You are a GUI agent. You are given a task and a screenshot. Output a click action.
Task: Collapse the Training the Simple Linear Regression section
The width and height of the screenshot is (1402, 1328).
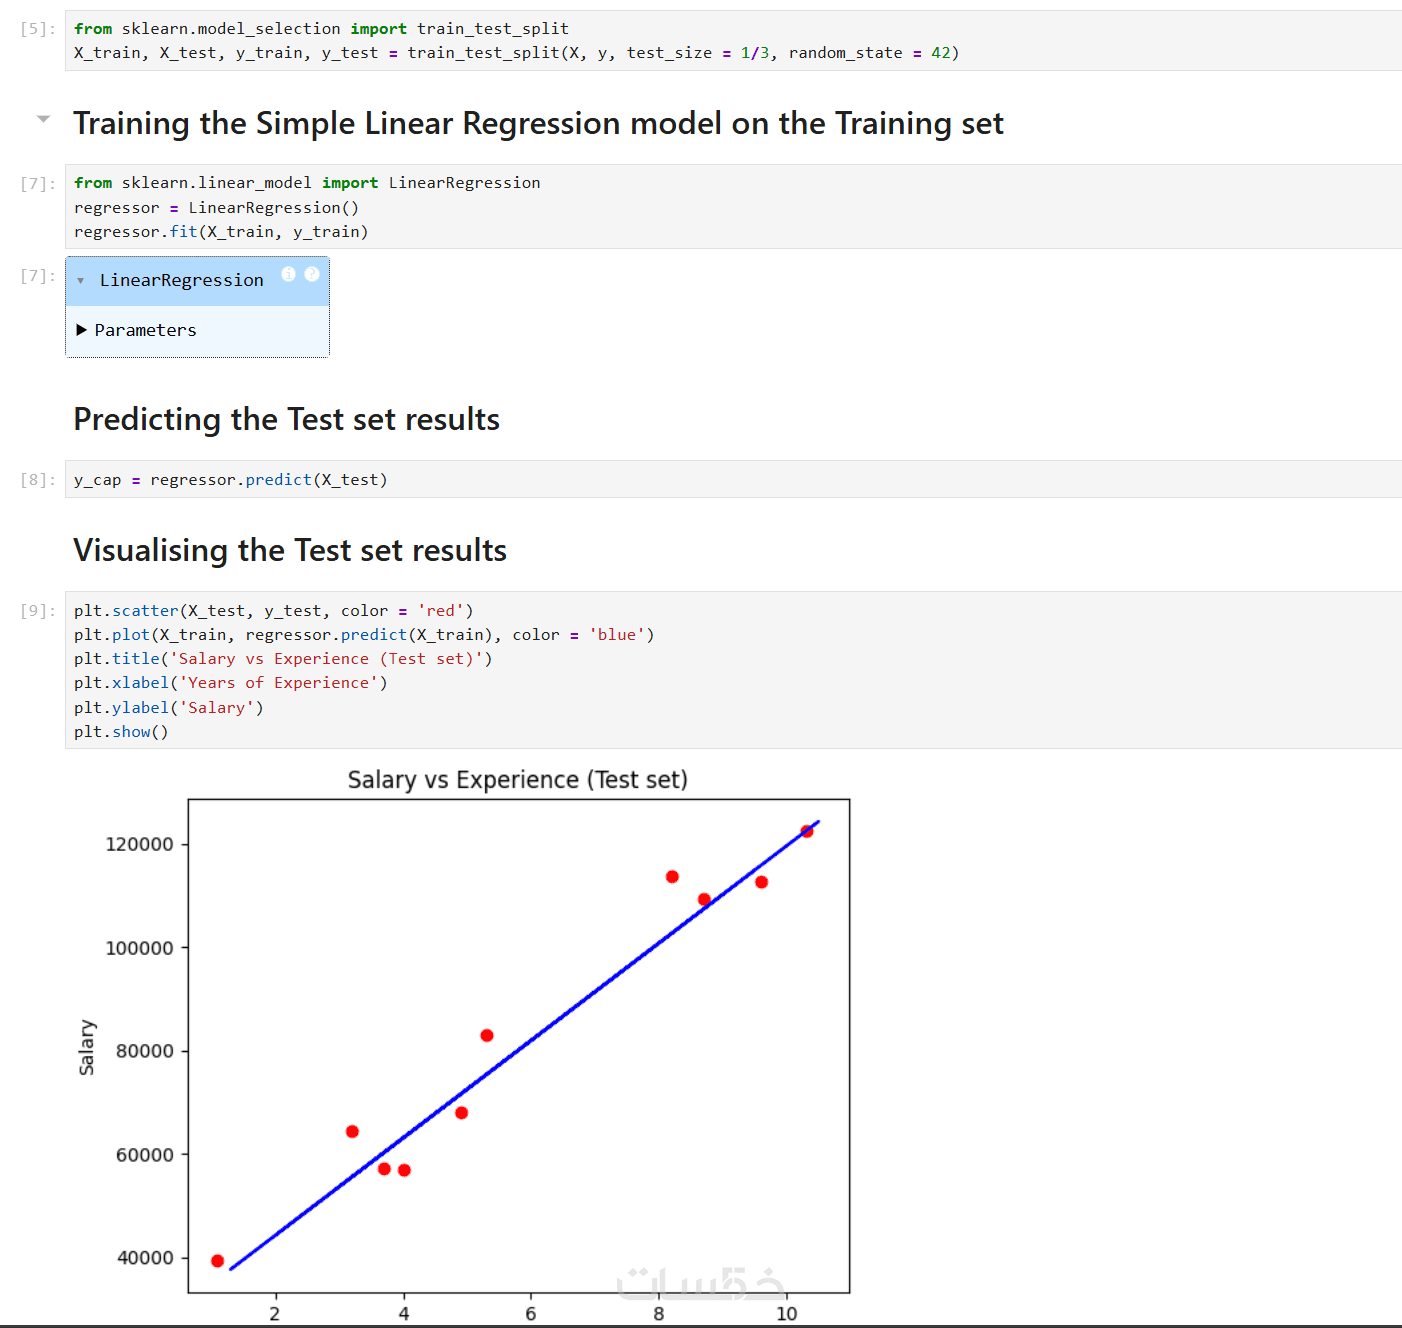pyautogui.click(x=43, y=119)
